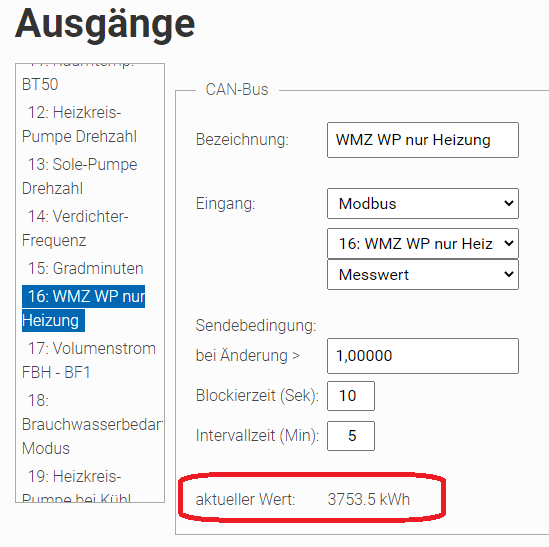Viewport: 549px width, 547px height.
Task: Open the Eingang Modbus dropdown
Action: click(x=423, y=203)
